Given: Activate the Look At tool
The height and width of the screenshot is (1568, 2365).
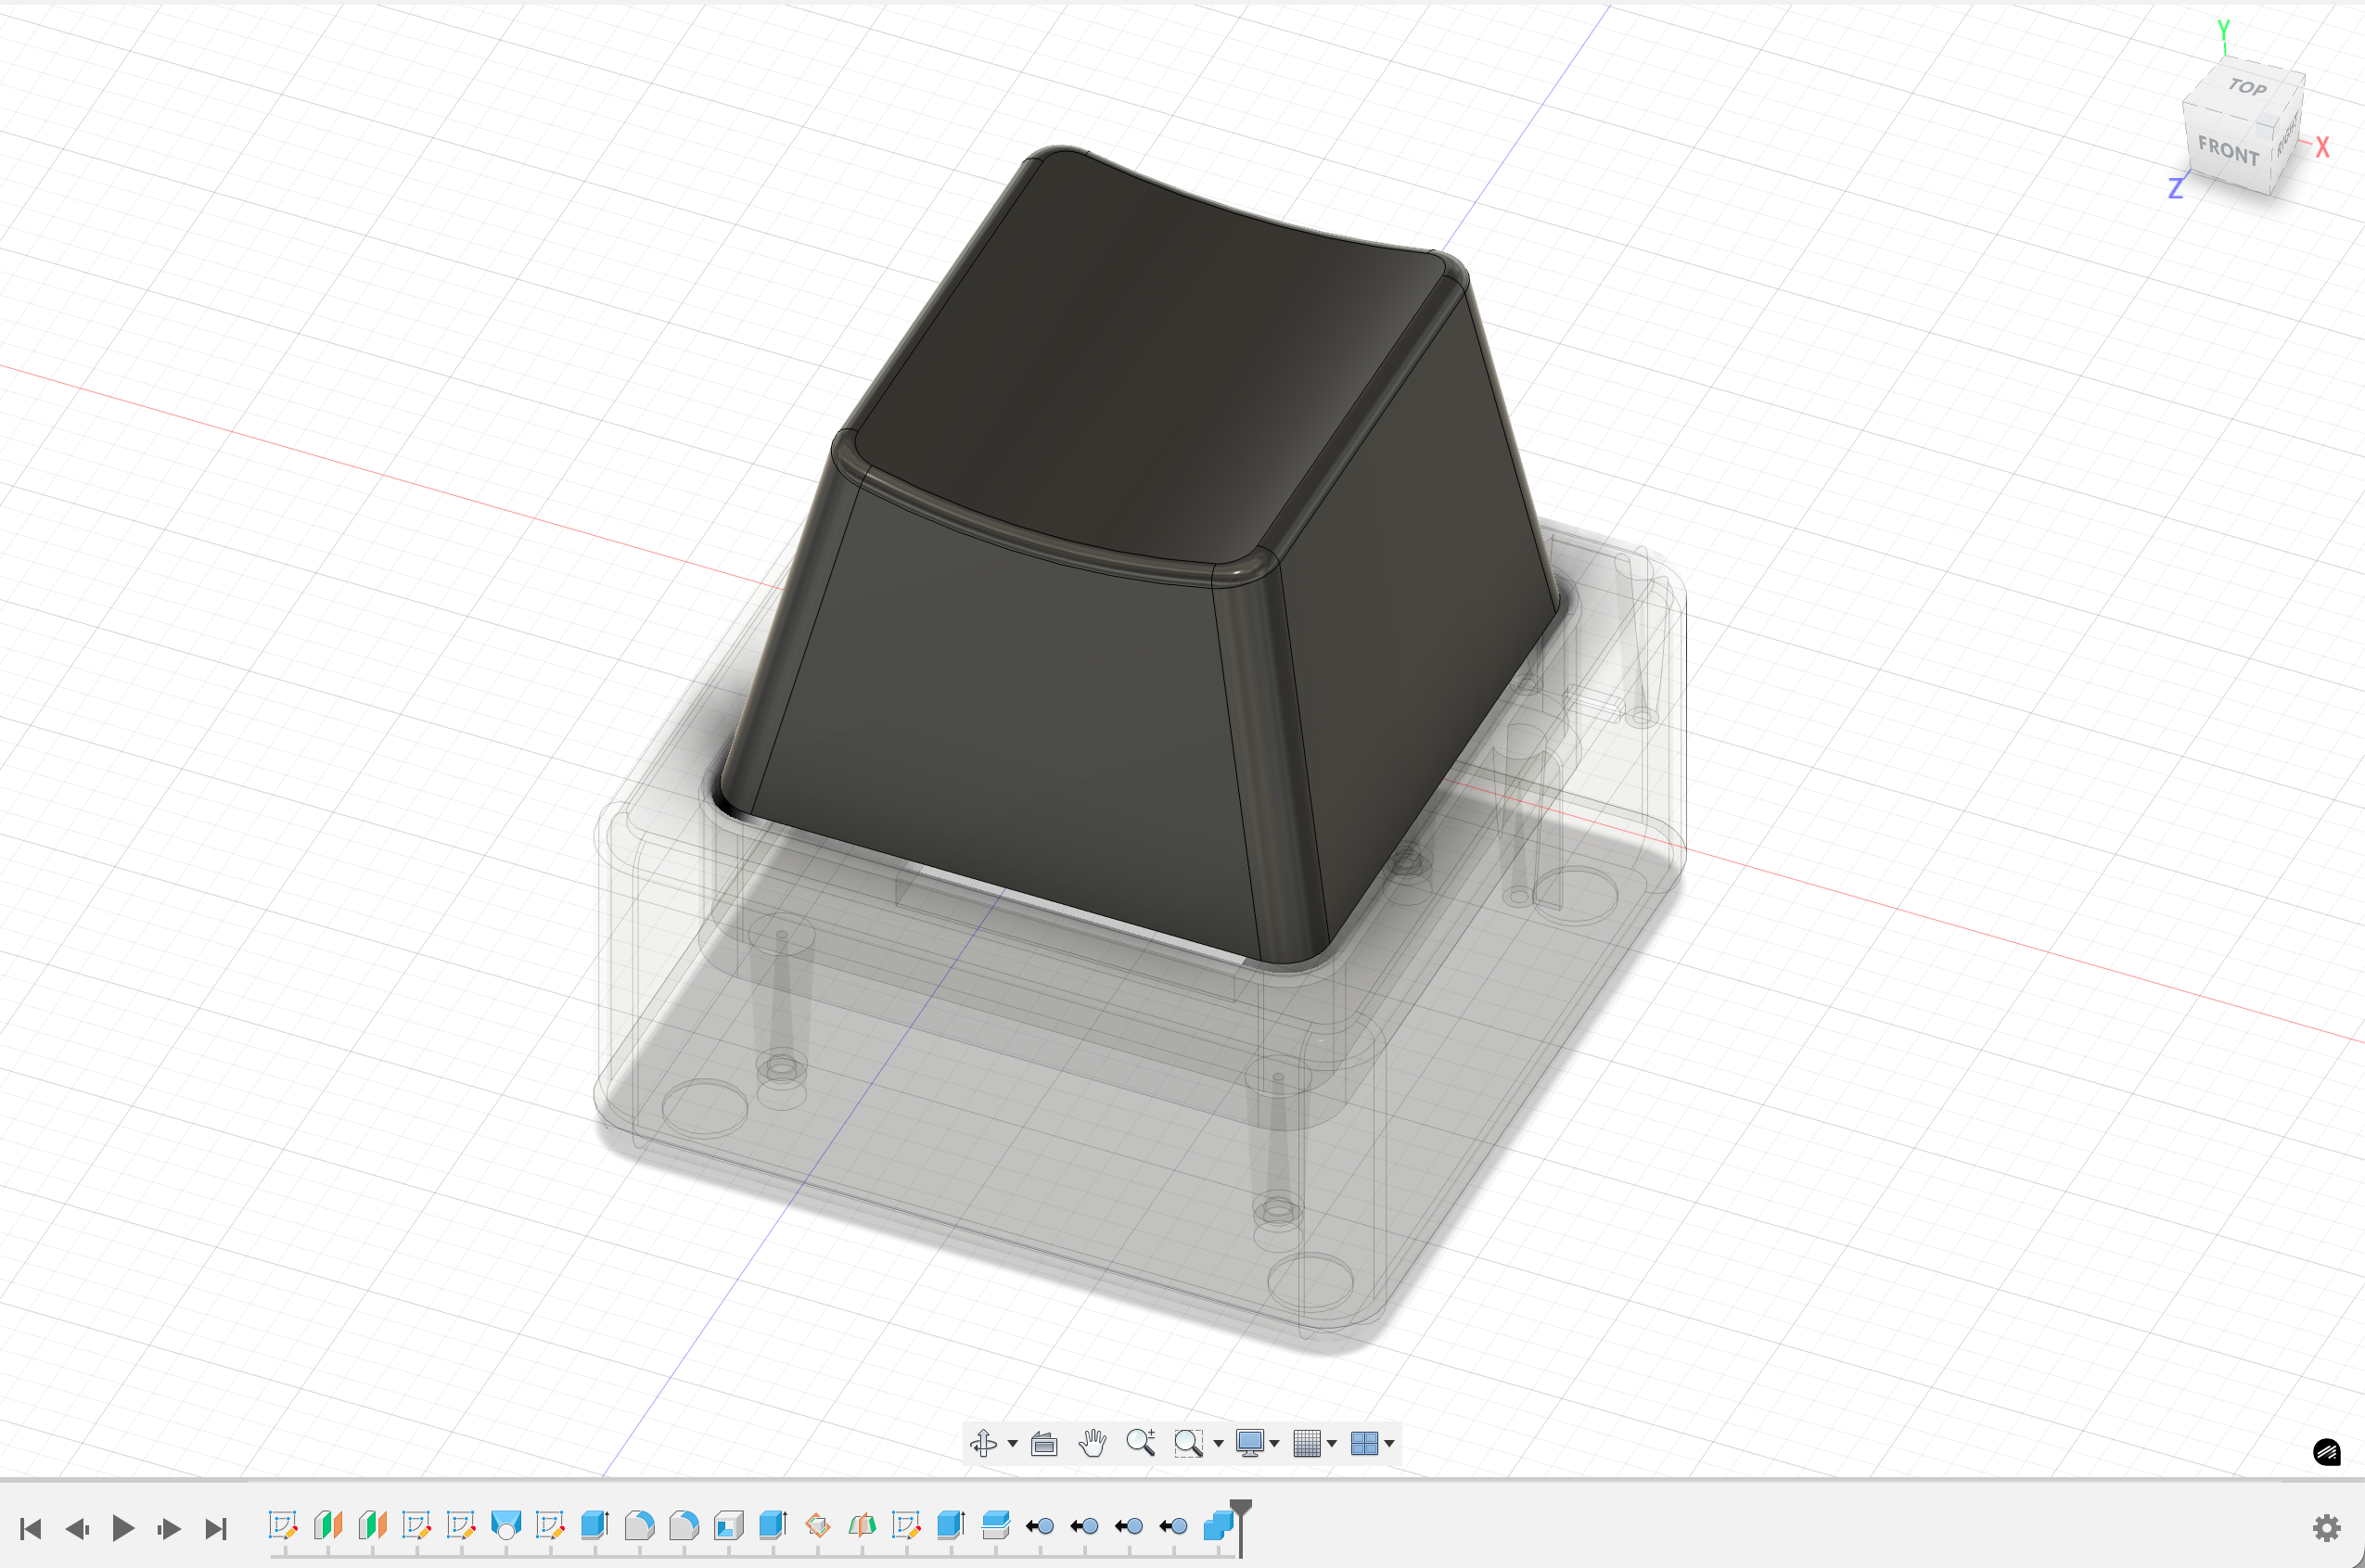Looking at the screenshot, I should pyautogui.click(x=1044, y=1443).
